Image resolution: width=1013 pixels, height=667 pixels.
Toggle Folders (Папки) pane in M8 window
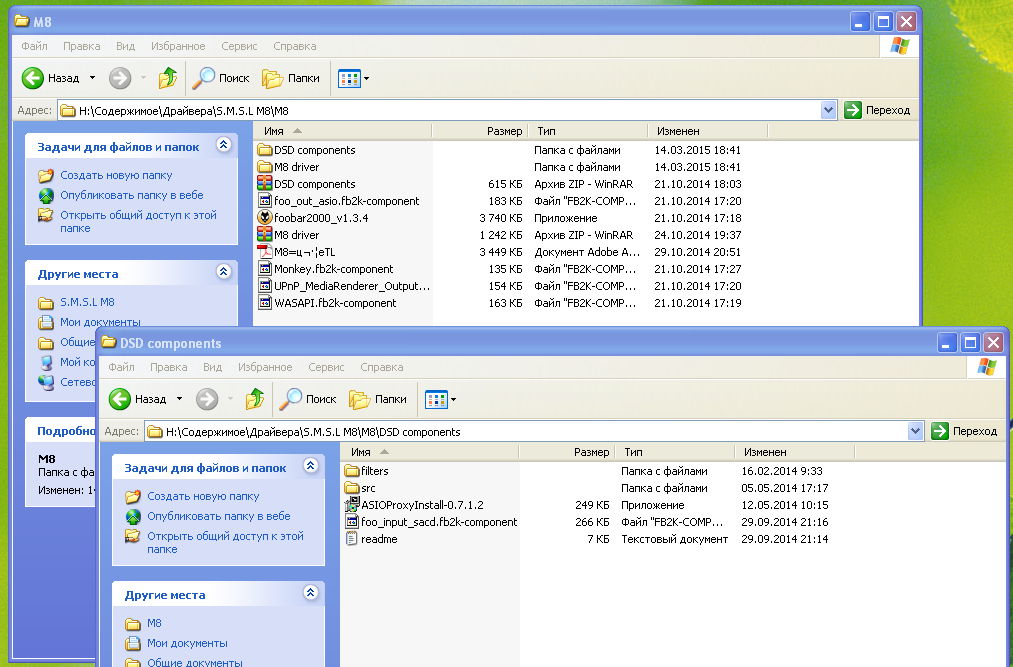coord(291,78)
